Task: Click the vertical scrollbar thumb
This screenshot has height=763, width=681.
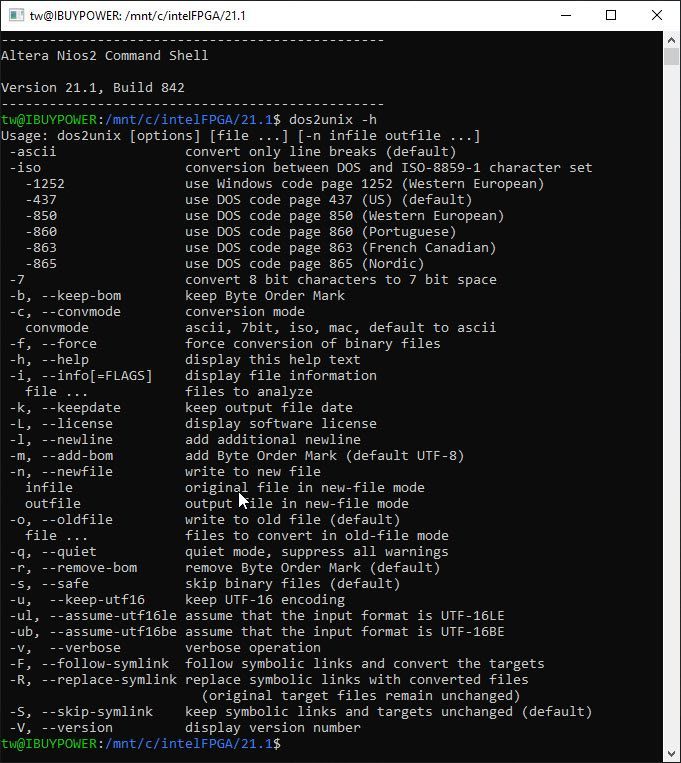Action: point(672,56)
